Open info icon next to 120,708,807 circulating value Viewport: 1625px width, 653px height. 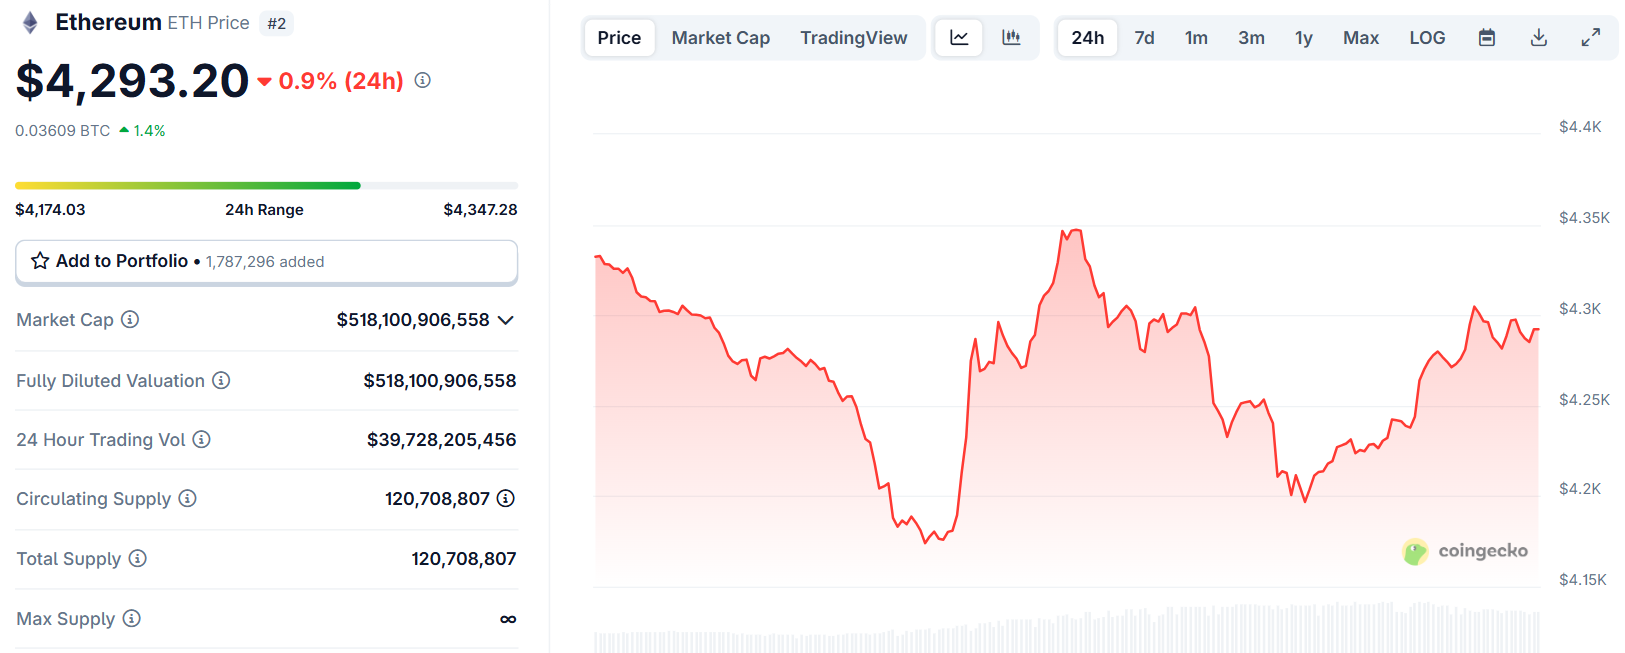(x=506, y=498)
